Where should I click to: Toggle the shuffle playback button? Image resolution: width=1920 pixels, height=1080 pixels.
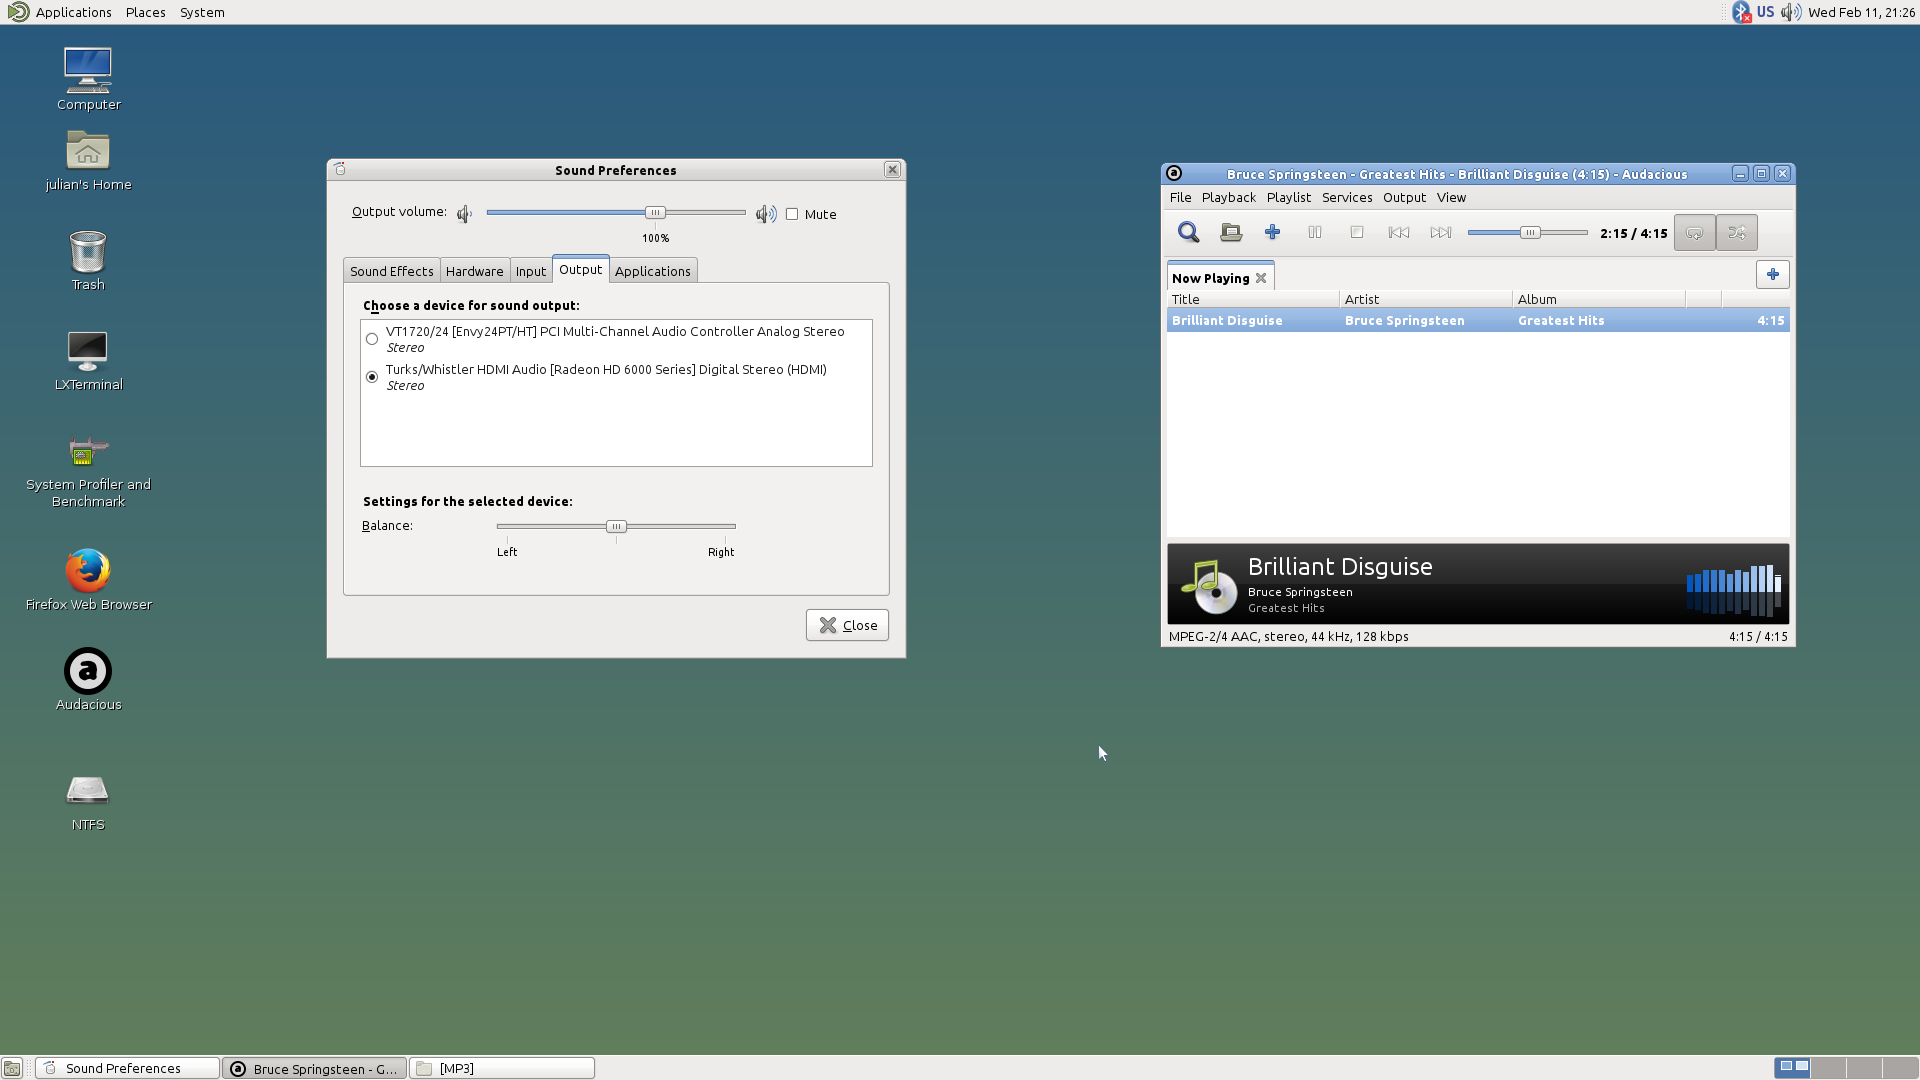(x=1737, y=233)
